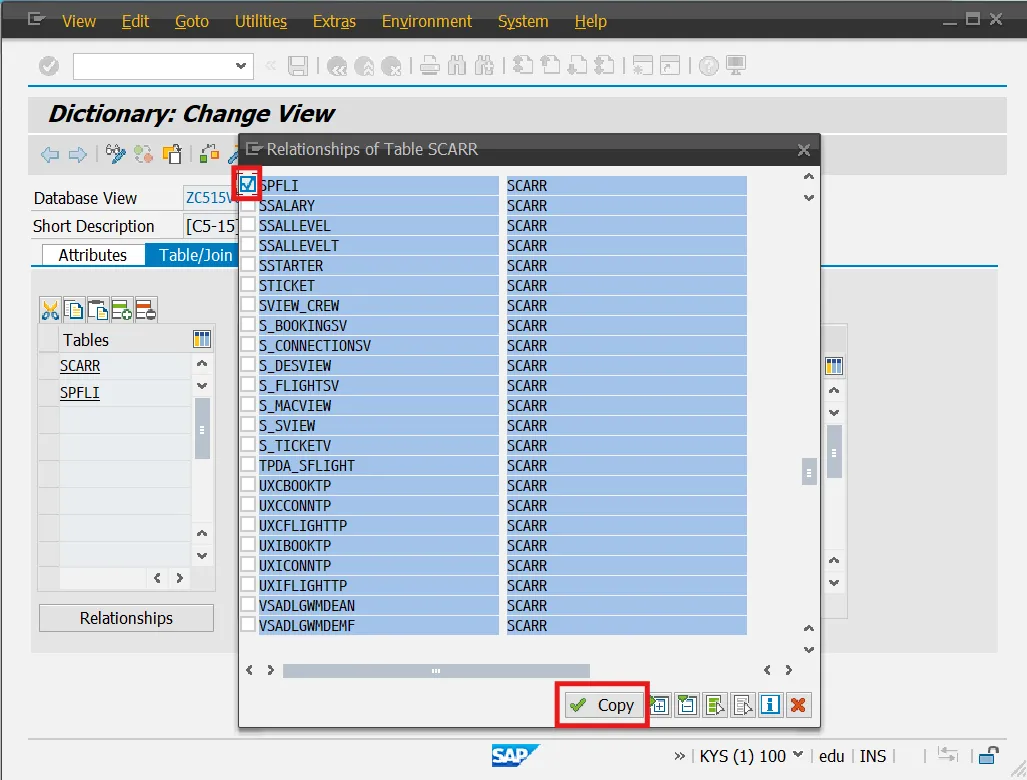1027x780 pixels.
Task: Switch to the Attributes tab
Action: pyautogui.click(x=93, y=255)
